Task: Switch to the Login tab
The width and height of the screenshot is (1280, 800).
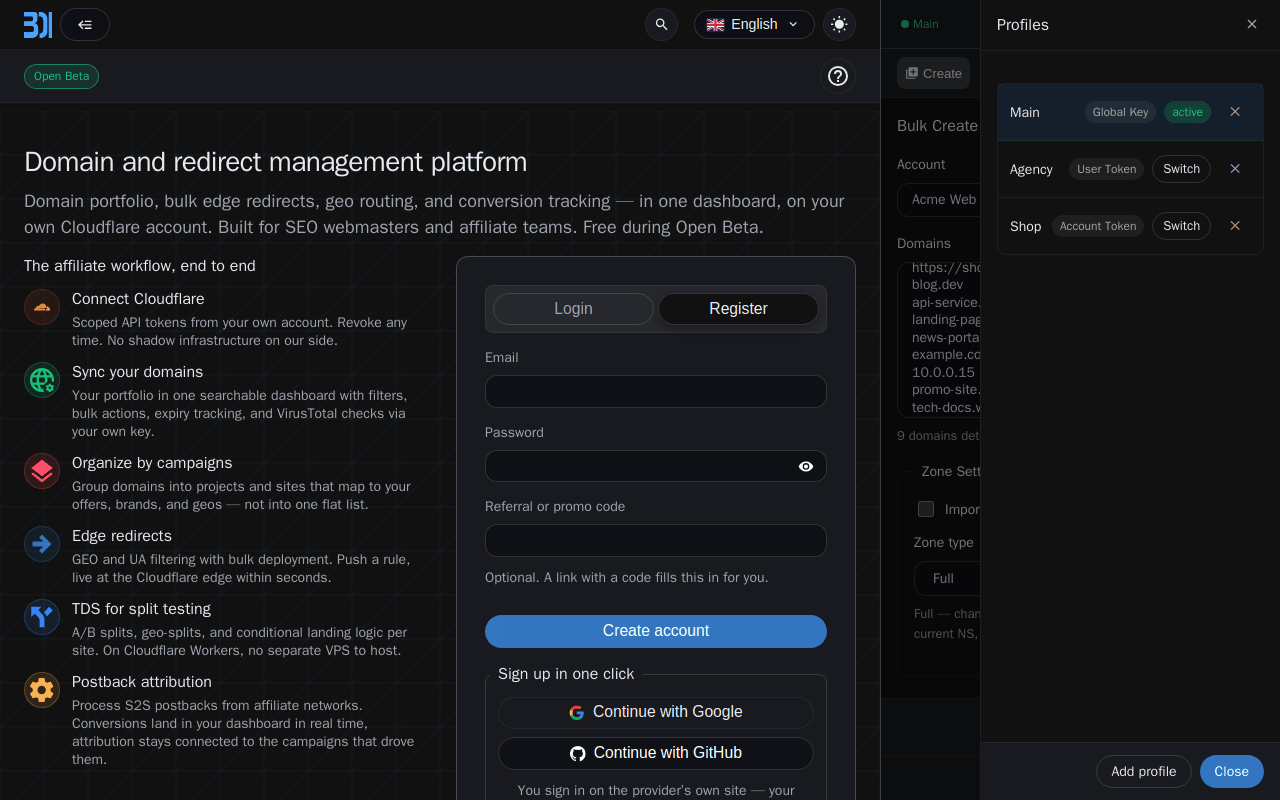Action: pyautogui.click(x=573, y=309)
